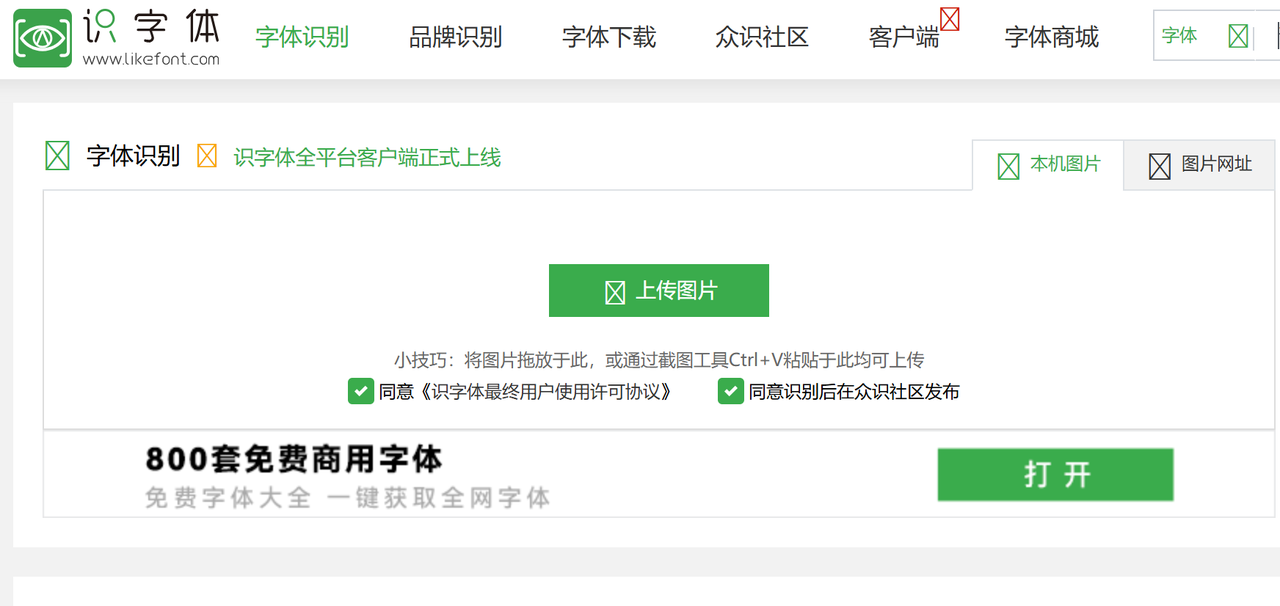
Task: Click the 800套免费商用字体 banner text
Action: pos(294,460)
